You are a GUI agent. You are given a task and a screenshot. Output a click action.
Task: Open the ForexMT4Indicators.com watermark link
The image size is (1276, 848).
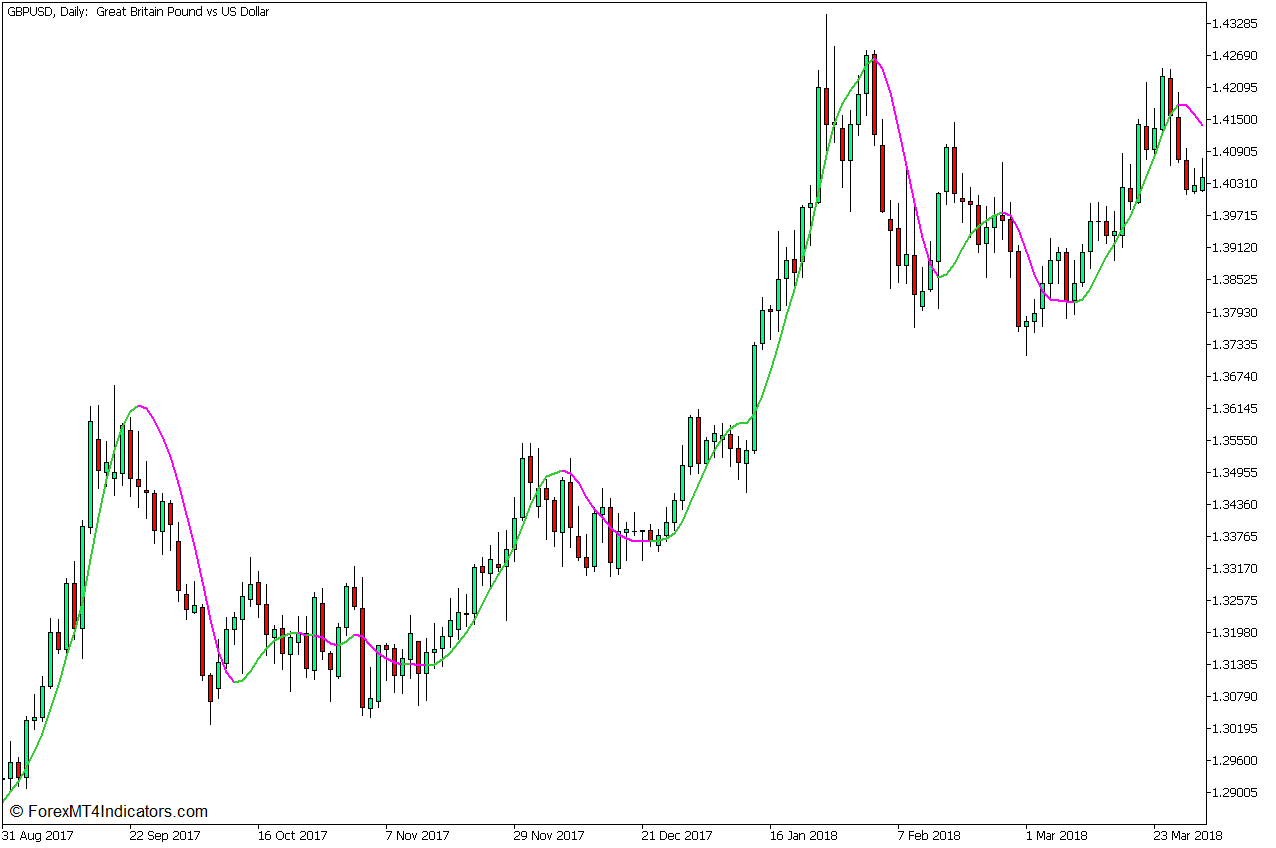(108, 812)
